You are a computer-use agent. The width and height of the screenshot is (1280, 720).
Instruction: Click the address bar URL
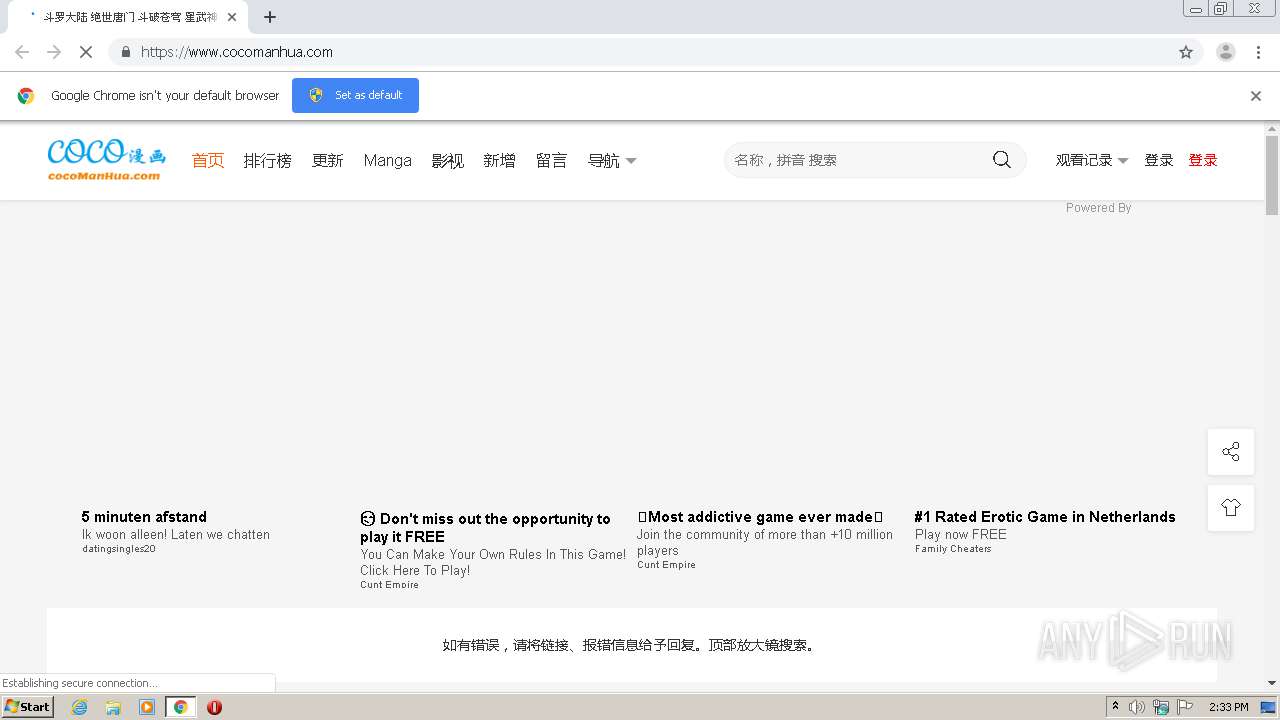tap(237, 52)
